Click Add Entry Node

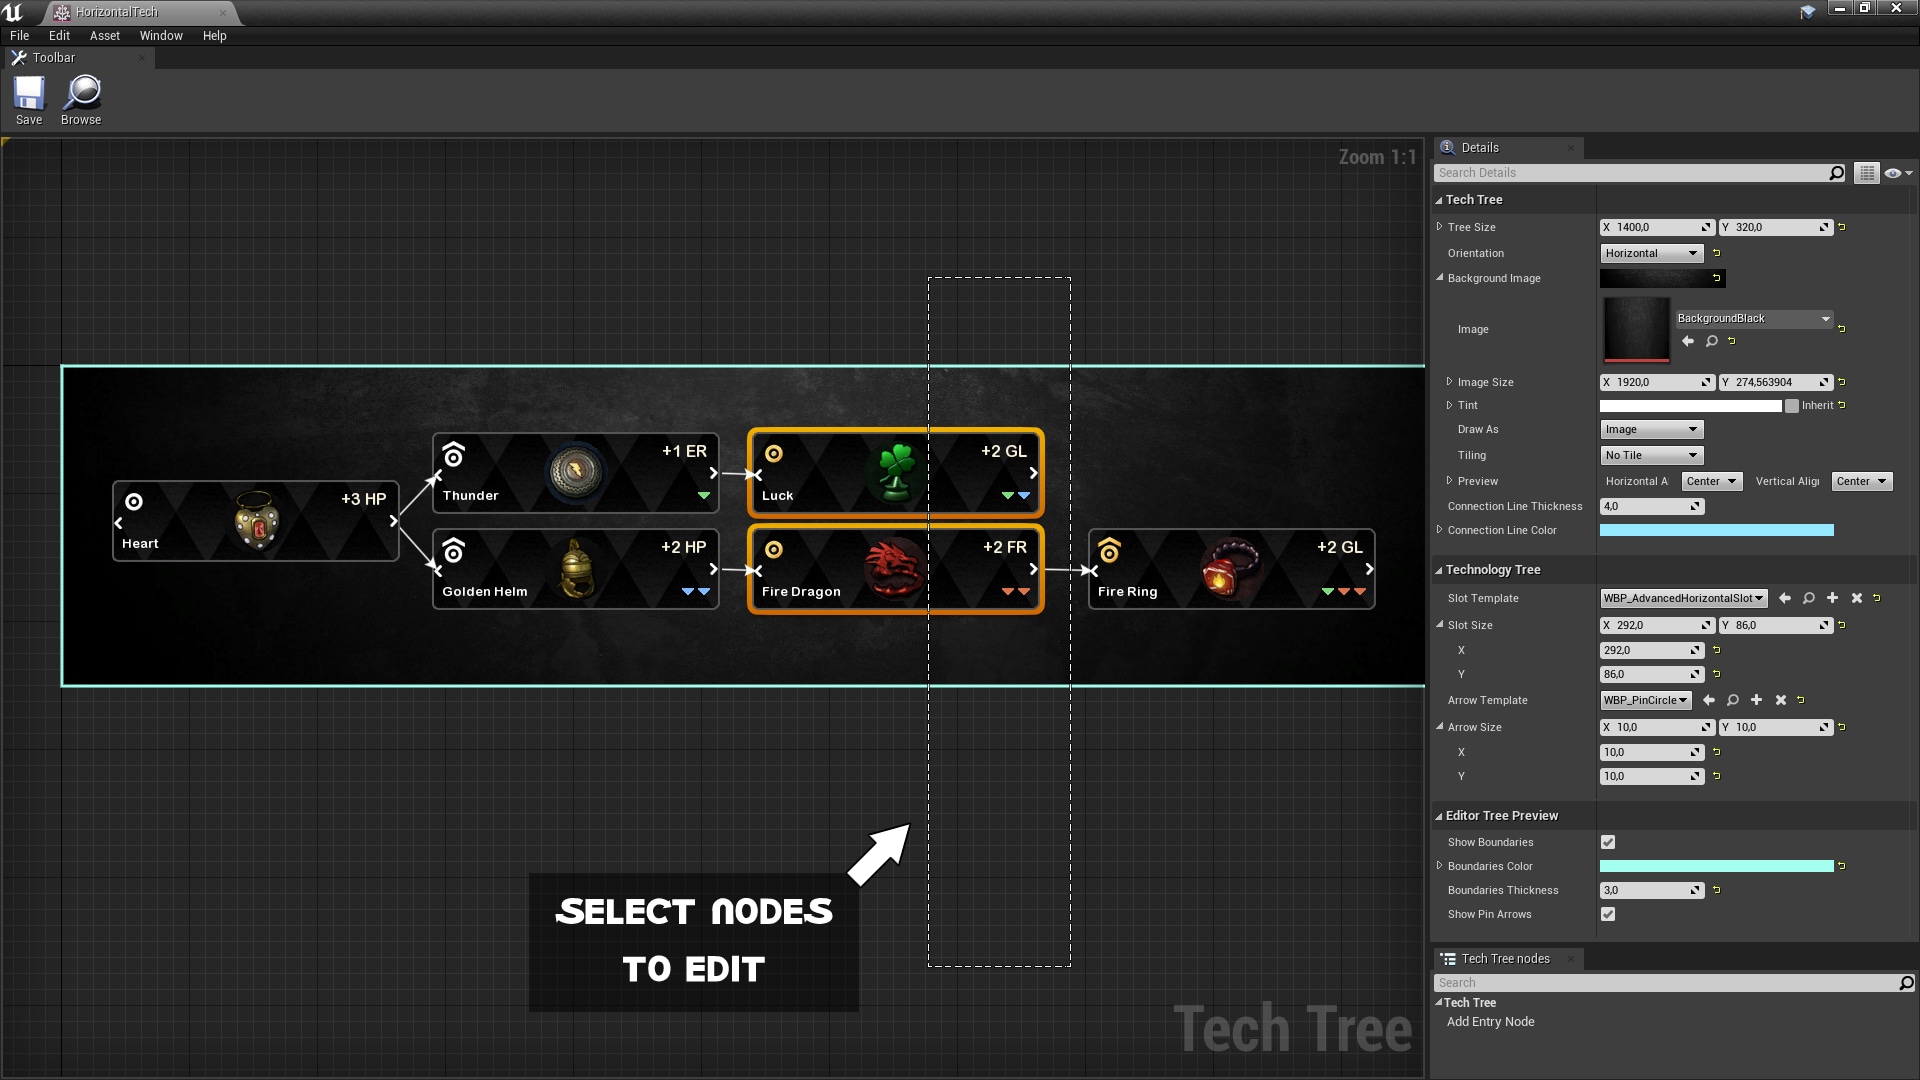(1490, 1021)
